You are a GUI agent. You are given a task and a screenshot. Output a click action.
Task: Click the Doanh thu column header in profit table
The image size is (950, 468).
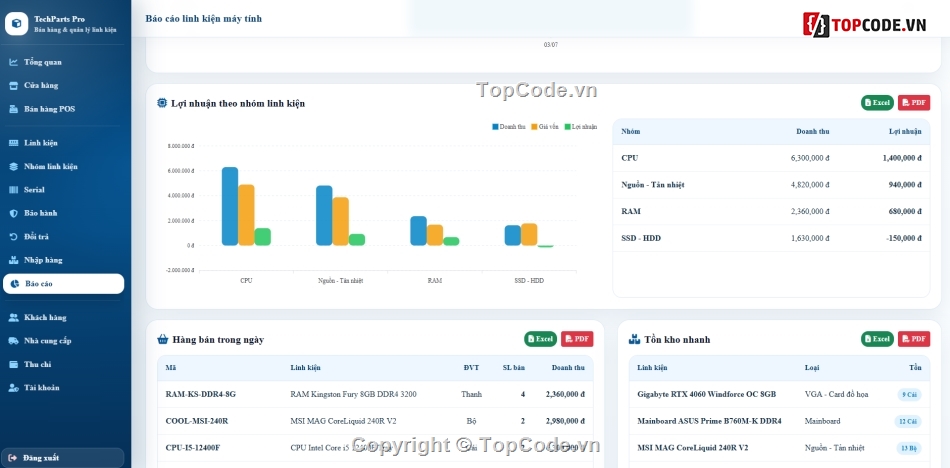812,132
